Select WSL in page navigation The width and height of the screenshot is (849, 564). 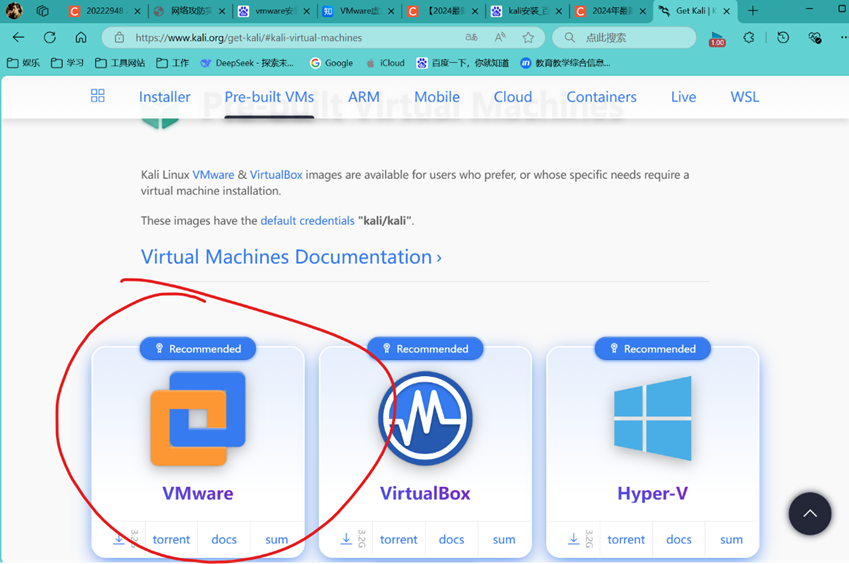[x=744, y=97]
